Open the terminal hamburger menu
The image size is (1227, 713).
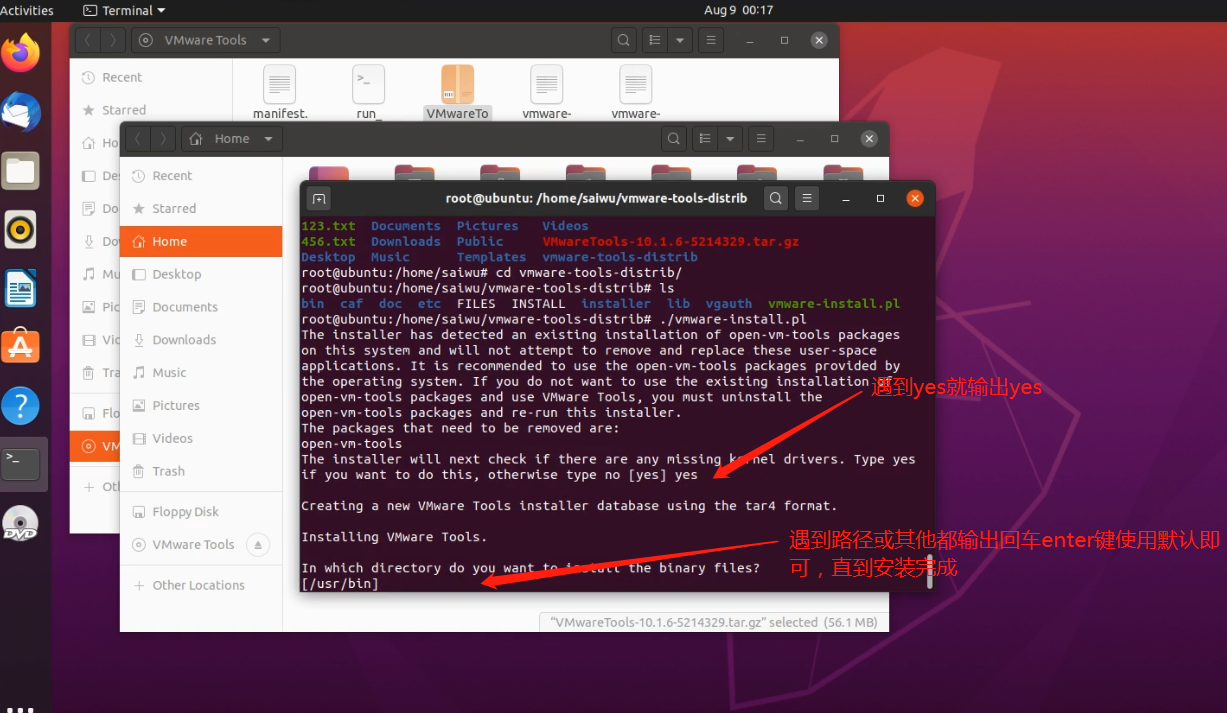pos(808,198)
